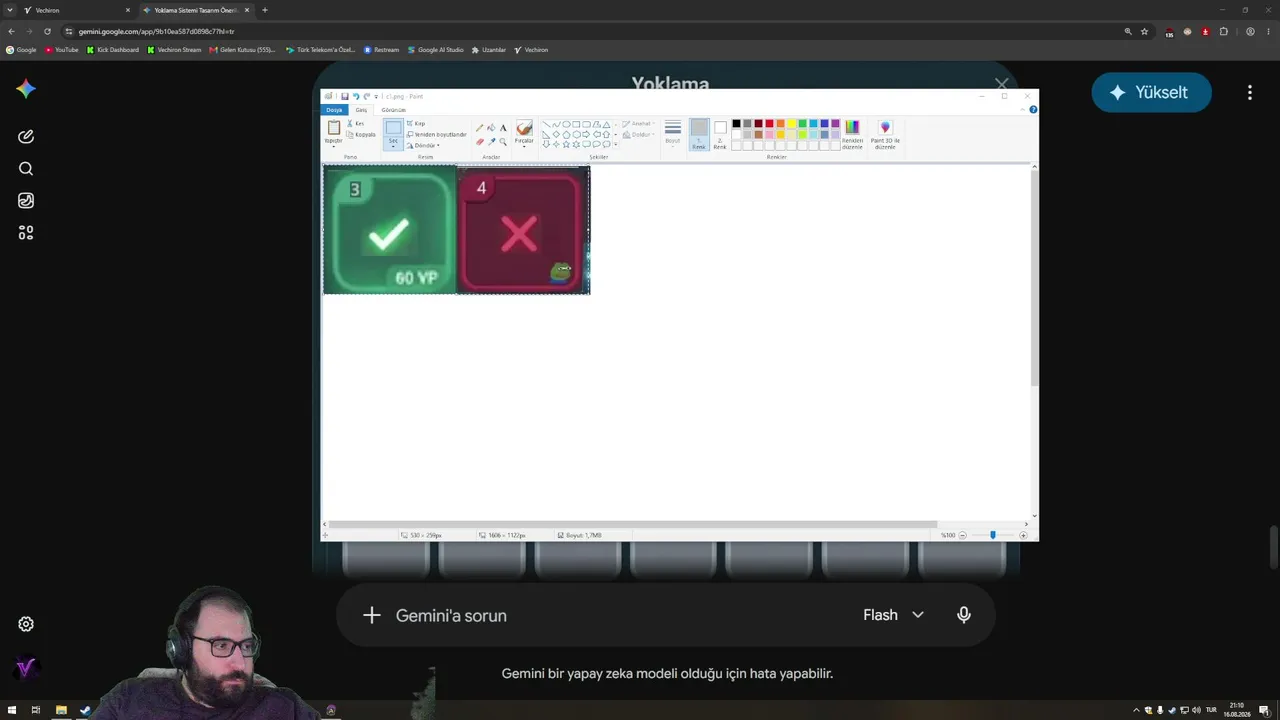Click Yeniden boyutlandır in Paint ribbon
Screen dimensions: 1280x720
click(x=437, y=134)
